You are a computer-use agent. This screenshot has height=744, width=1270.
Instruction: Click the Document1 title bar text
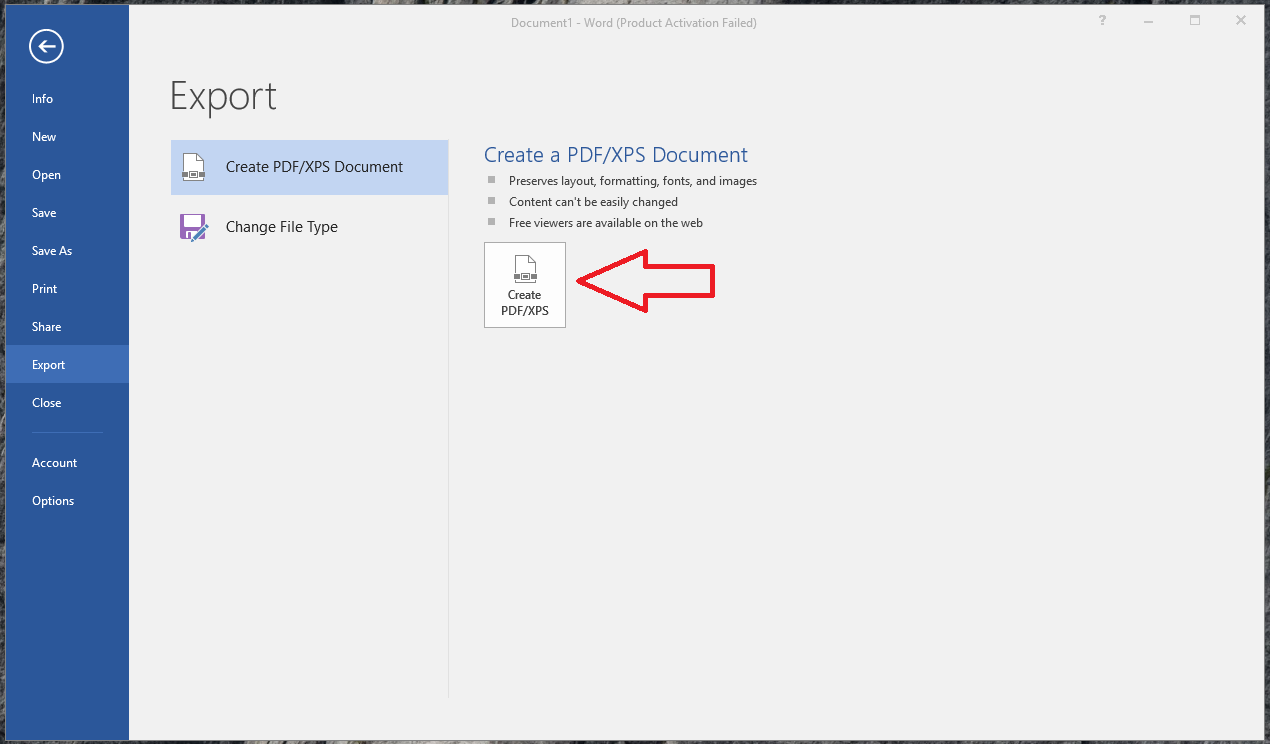point(634,22)
